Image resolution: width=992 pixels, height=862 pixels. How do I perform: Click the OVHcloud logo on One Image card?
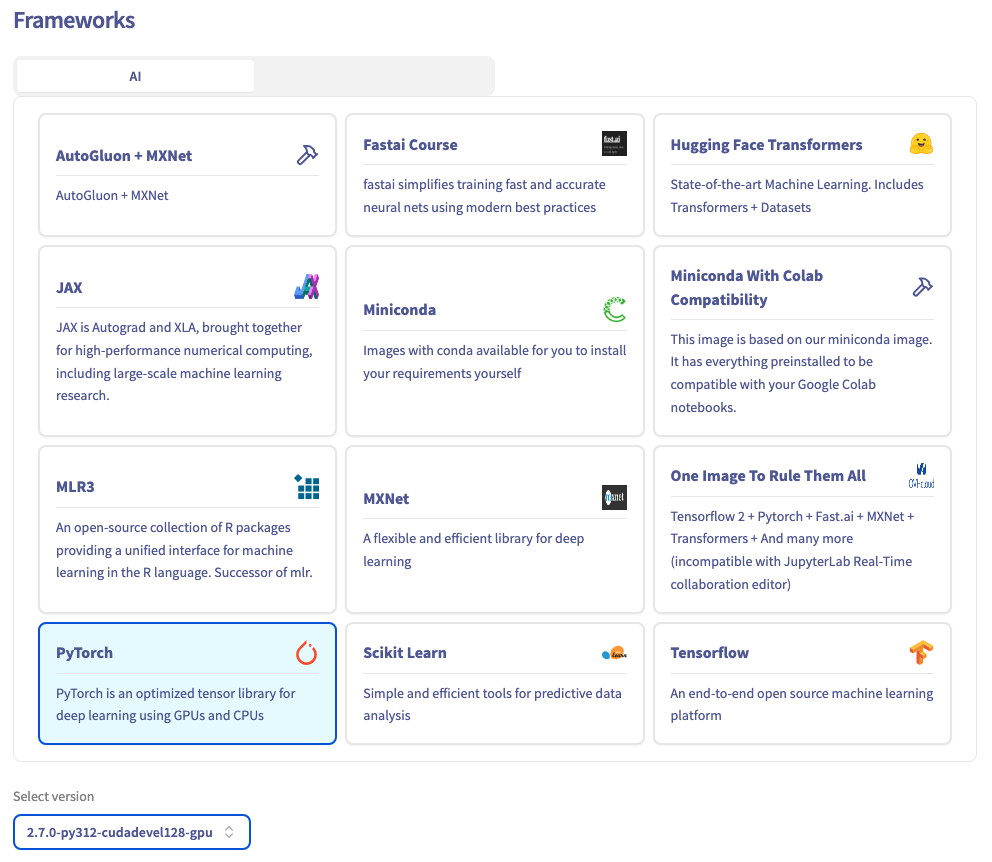tap(921, 476)
